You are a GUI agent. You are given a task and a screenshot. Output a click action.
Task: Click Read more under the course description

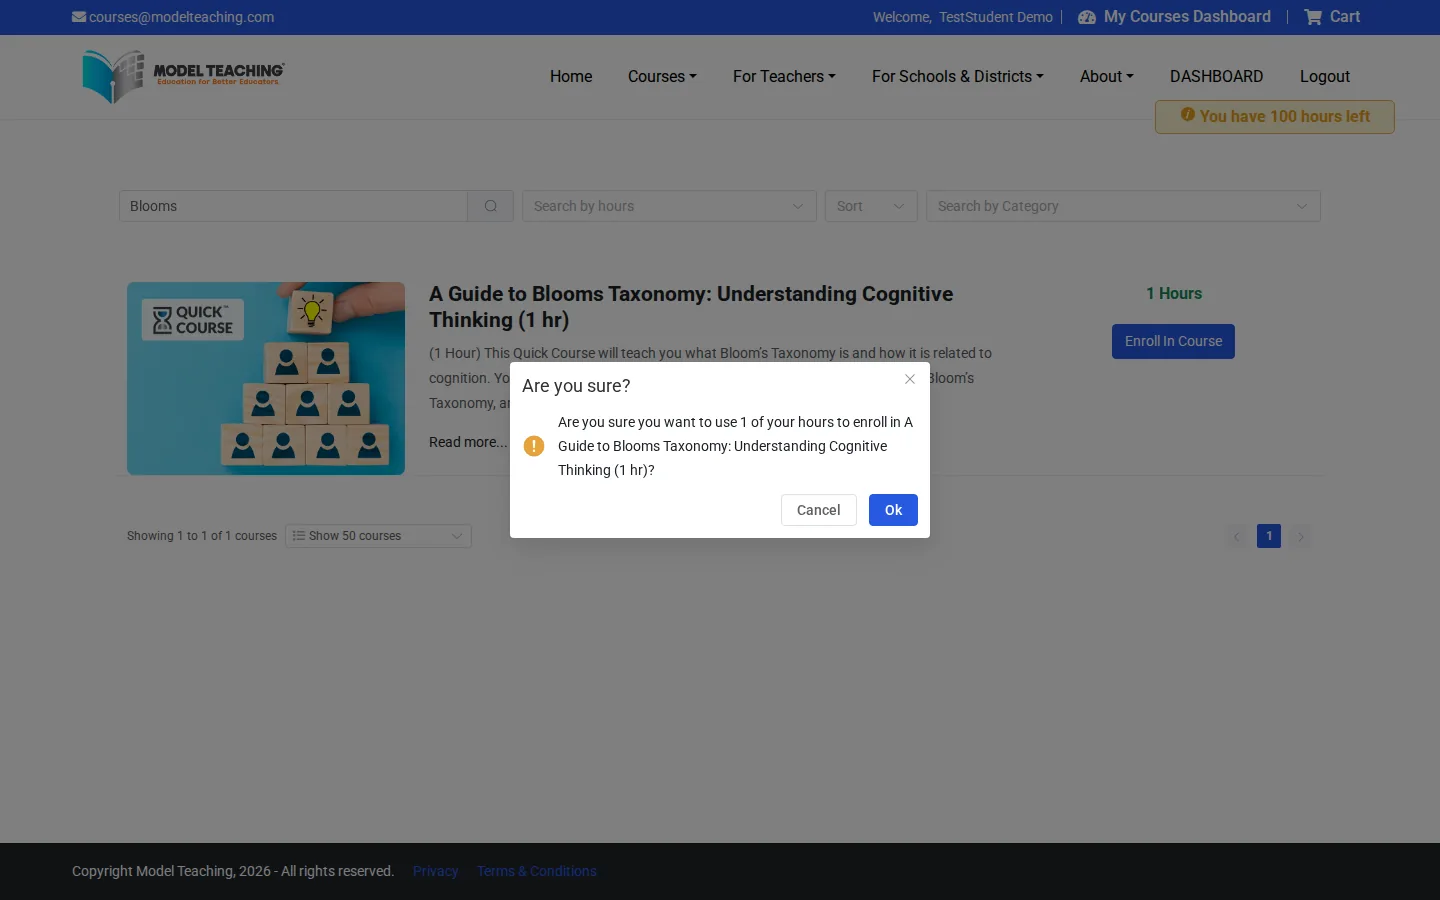click(x=468, y=442)
